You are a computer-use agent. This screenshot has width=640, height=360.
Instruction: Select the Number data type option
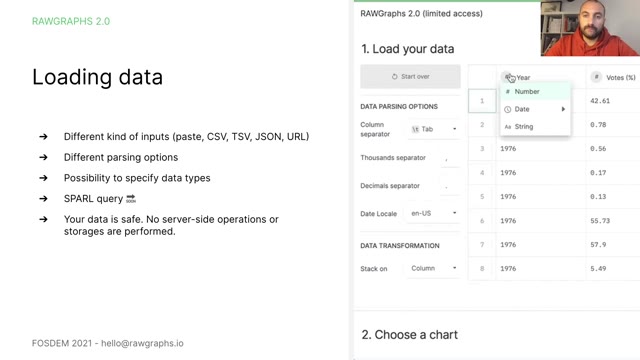pyautogui.click(x=535, y=91)
